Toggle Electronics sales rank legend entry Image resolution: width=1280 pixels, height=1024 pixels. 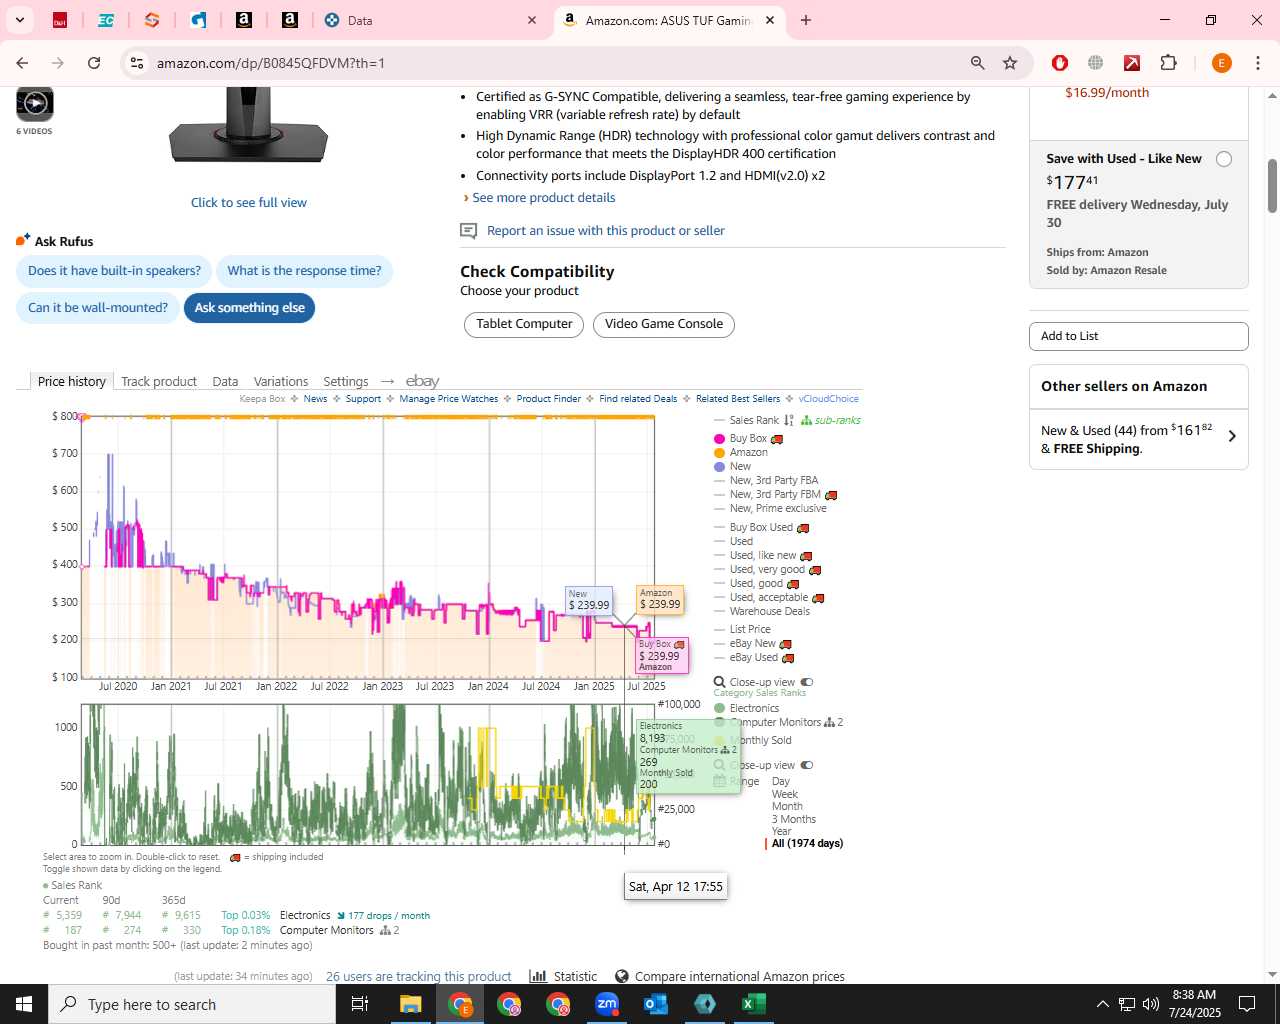click(746, 708)
